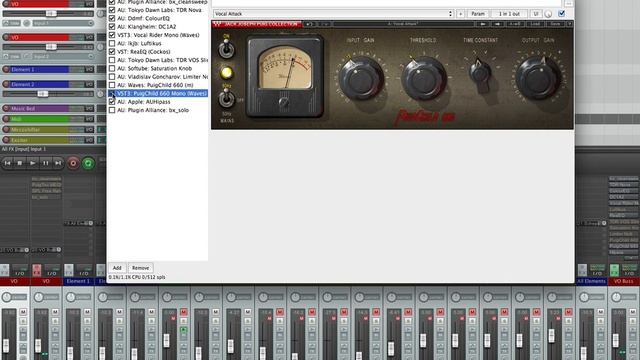Open the Waves preset name display
Screen dimensions: 640x360
click(402, 24)
